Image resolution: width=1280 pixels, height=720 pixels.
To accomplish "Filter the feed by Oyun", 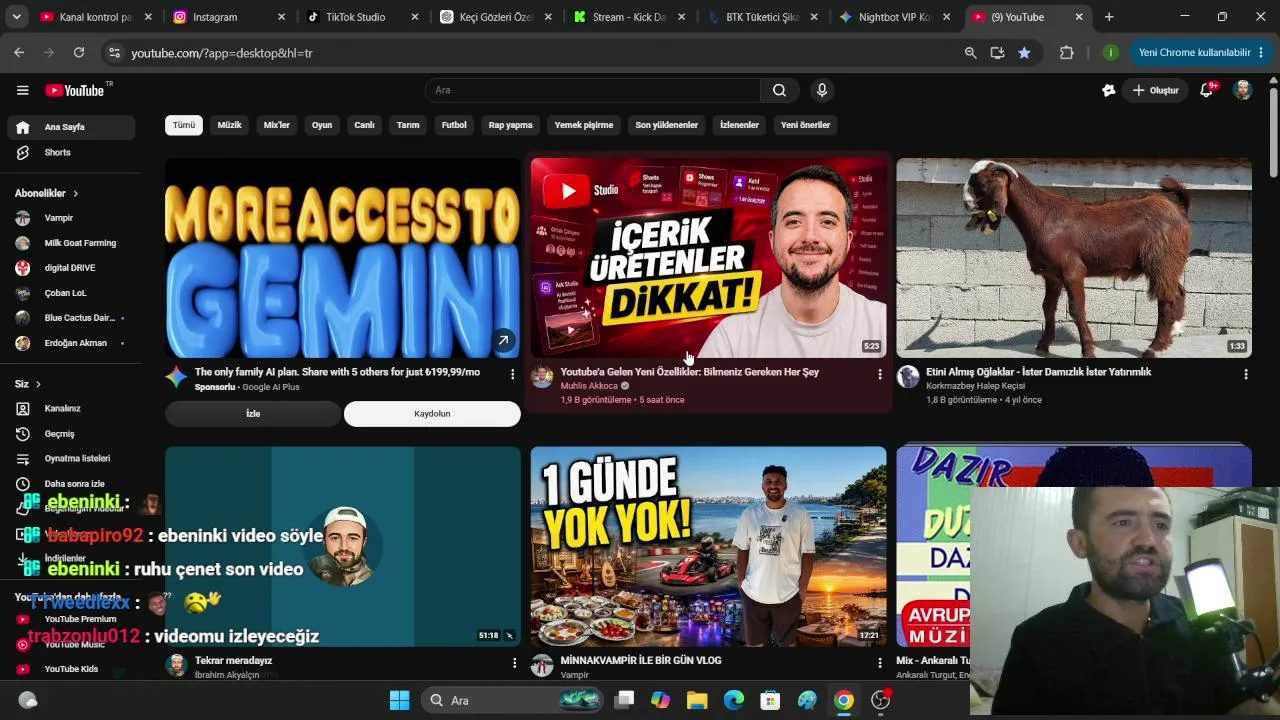I will point(322,125).
